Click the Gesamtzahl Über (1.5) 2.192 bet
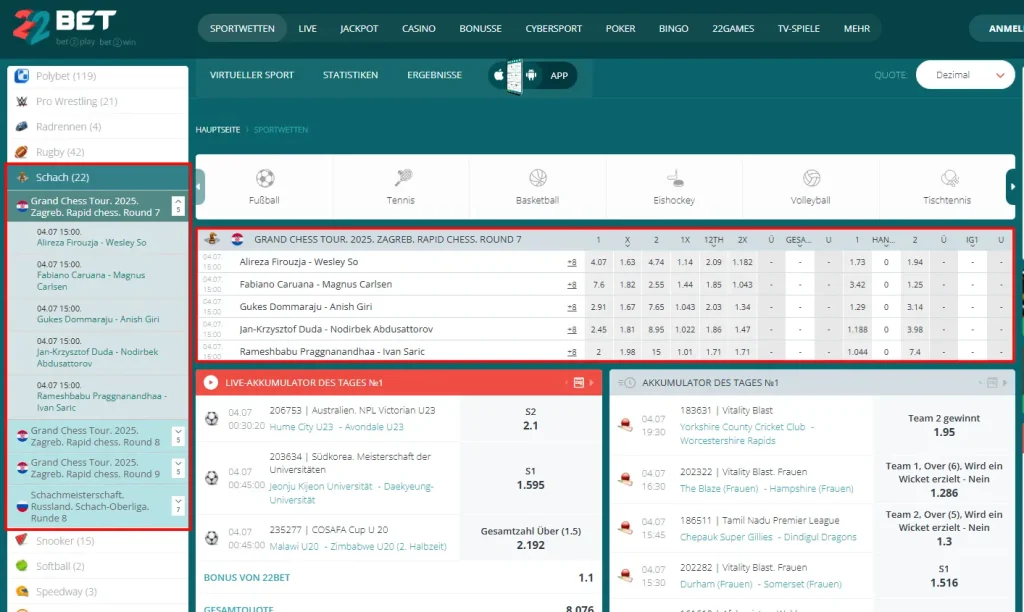Viewport: 1024px width, 612px height. click(x=530, y=538)
